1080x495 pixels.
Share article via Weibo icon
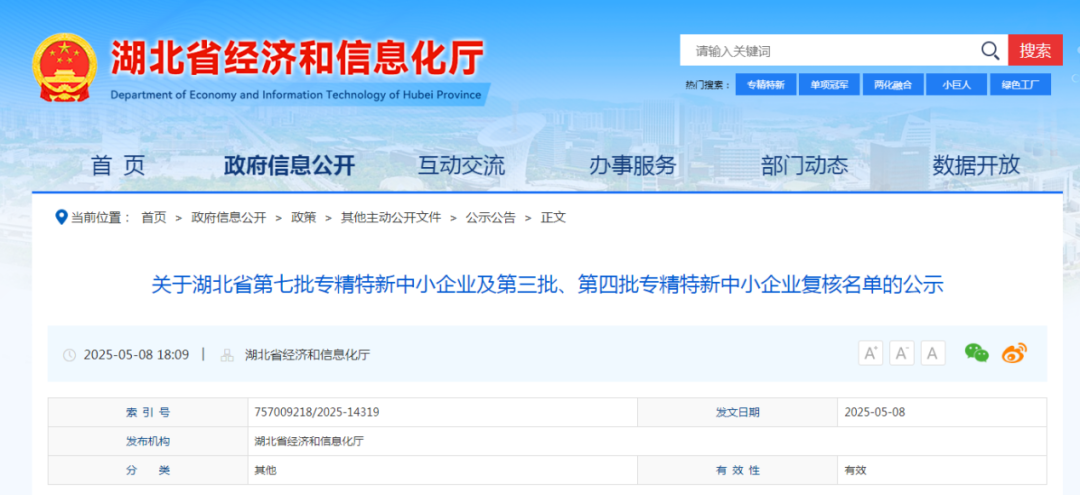pyautogui.click(x=1014, y=353)
